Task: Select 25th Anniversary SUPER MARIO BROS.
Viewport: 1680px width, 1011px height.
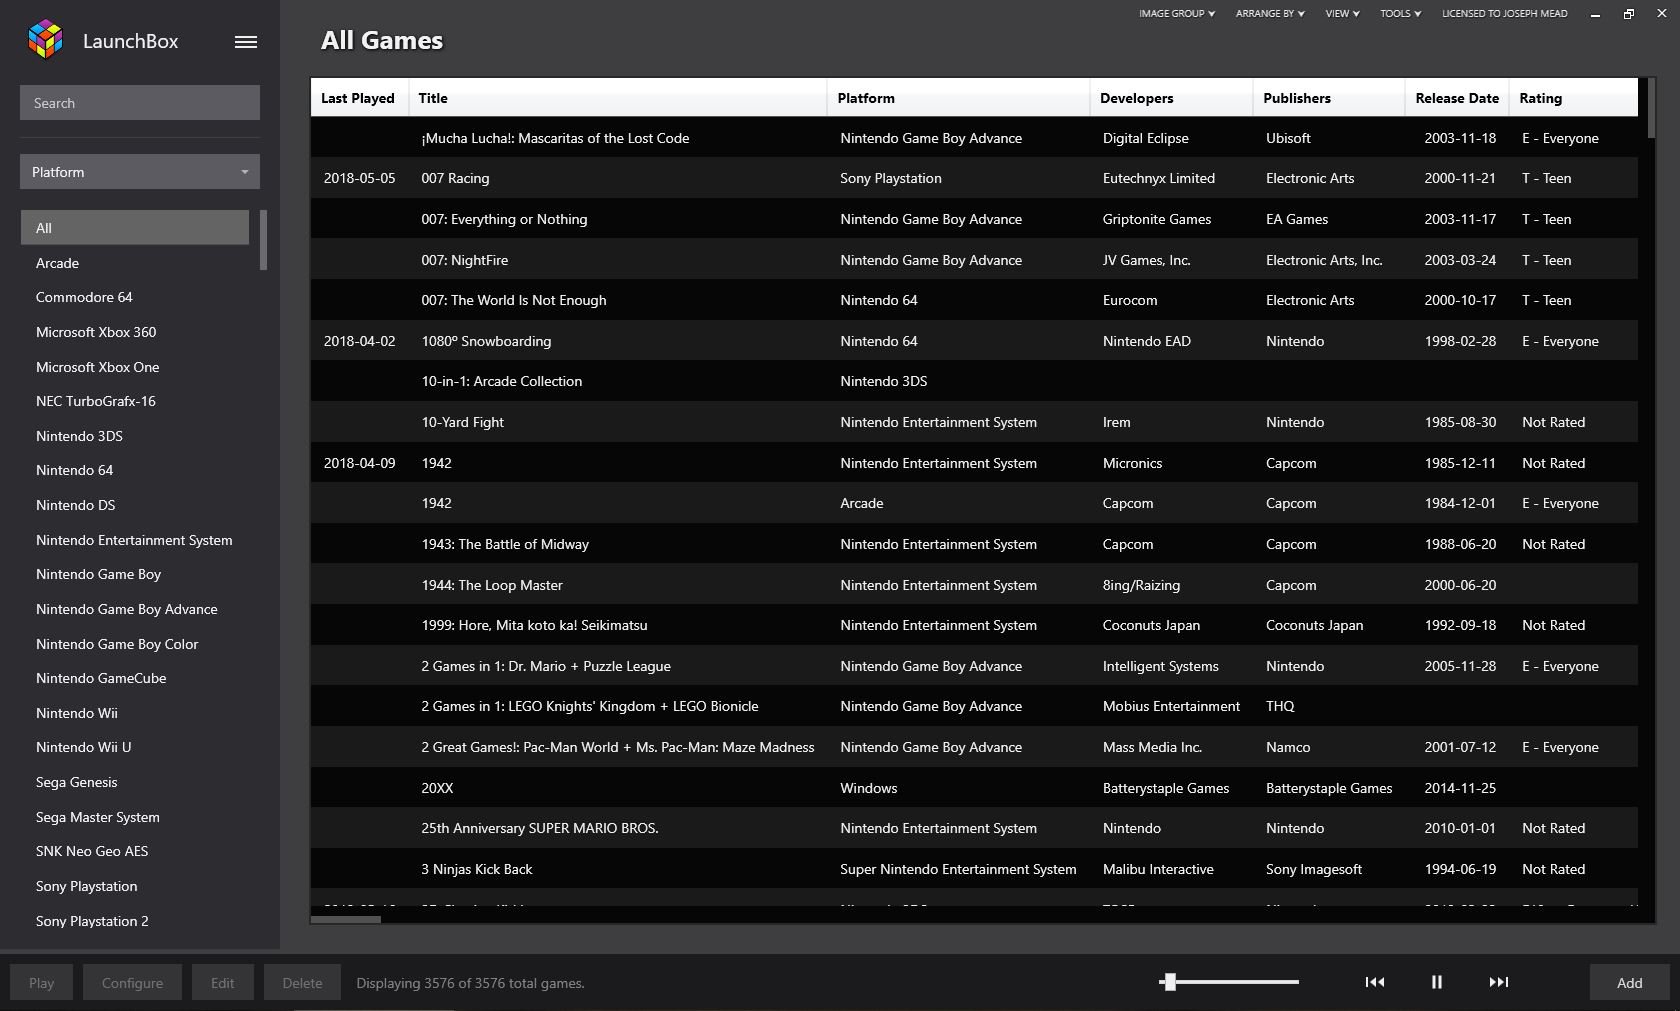Action: click(x=974, y=828)
